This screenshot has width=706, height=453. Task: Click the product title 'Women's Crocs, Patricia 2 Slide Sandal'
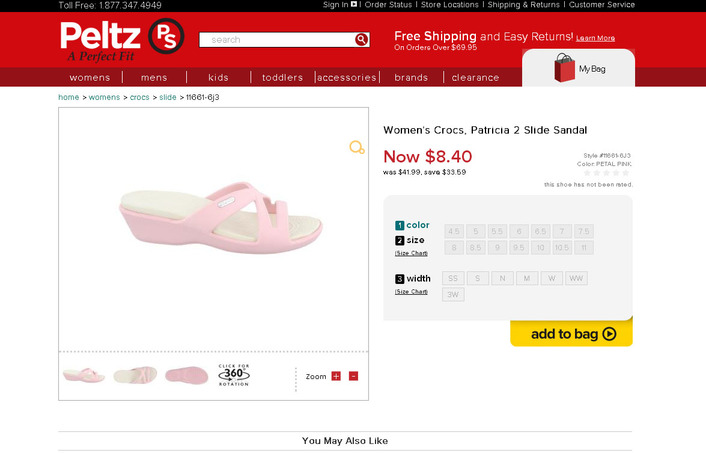click(x=485, y=130)
